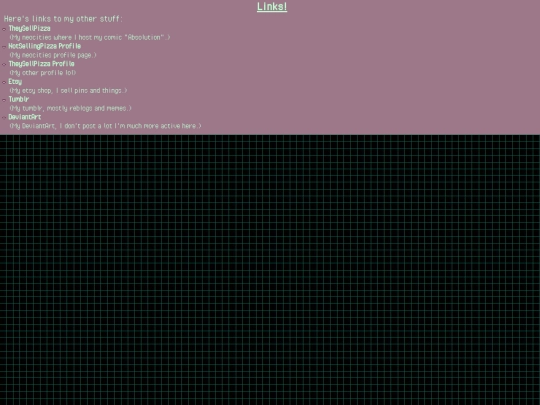540x405 pixels.
Task: Open the NotSellingPizza Profile link
Action: [45, 46]
